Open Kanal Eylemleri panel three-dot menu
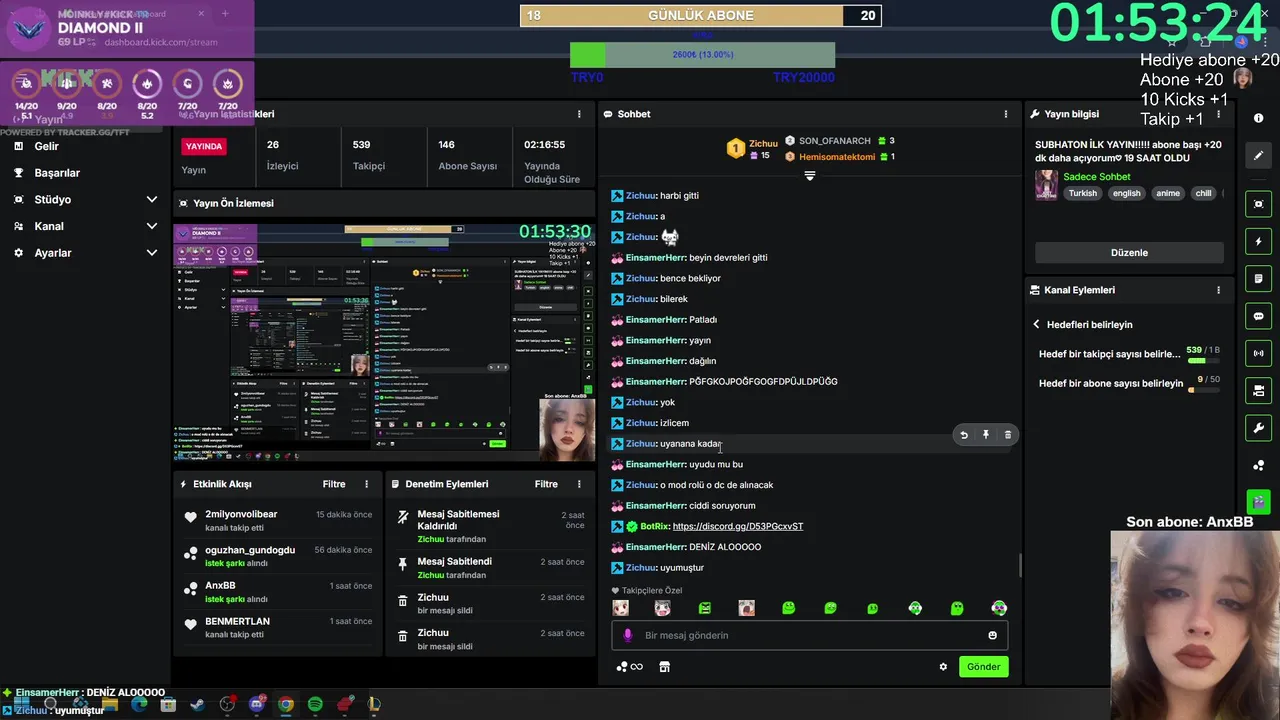The height and width of the screenshot is (720, 1280). (x=1218, y=290)
